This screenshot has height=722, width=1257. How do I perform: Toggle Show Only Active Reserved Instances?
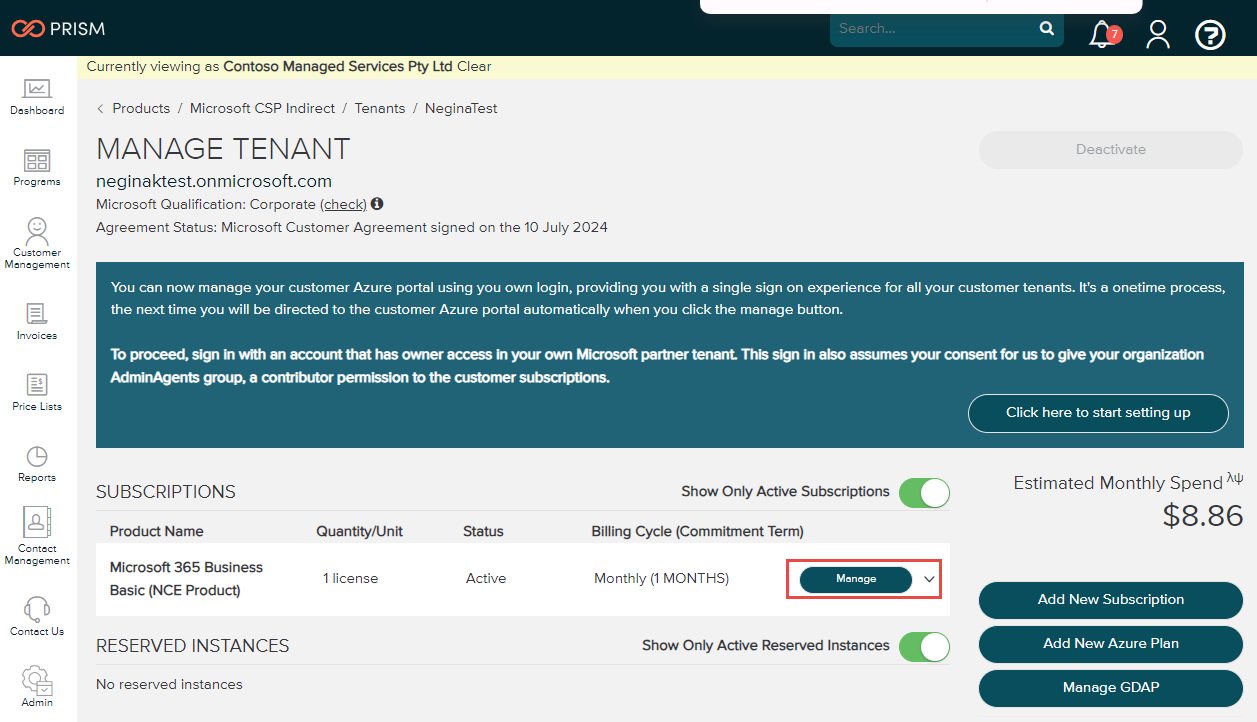coord(923,646)
